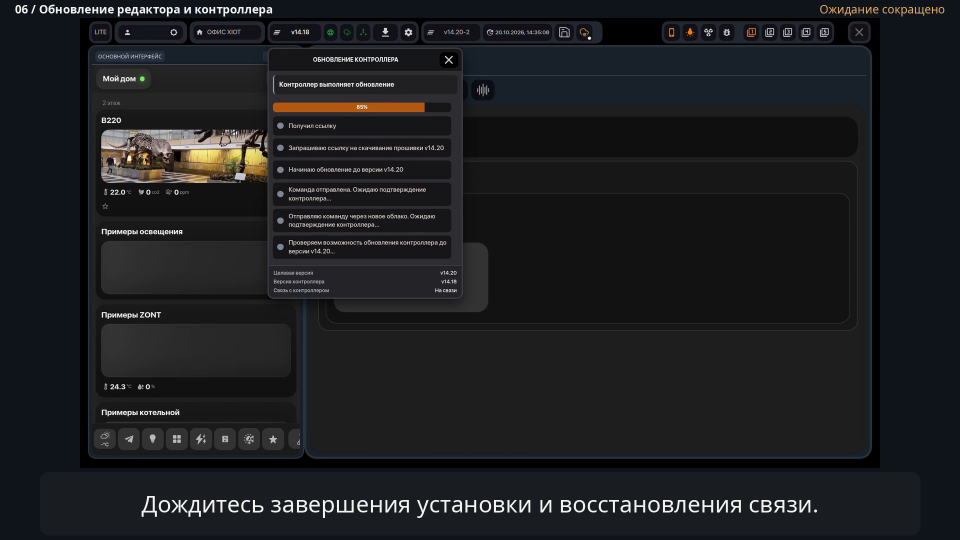This screenshot has width=960, height=540.
Task: Click the four-squares grid icon
Action: tap(177, 439)
